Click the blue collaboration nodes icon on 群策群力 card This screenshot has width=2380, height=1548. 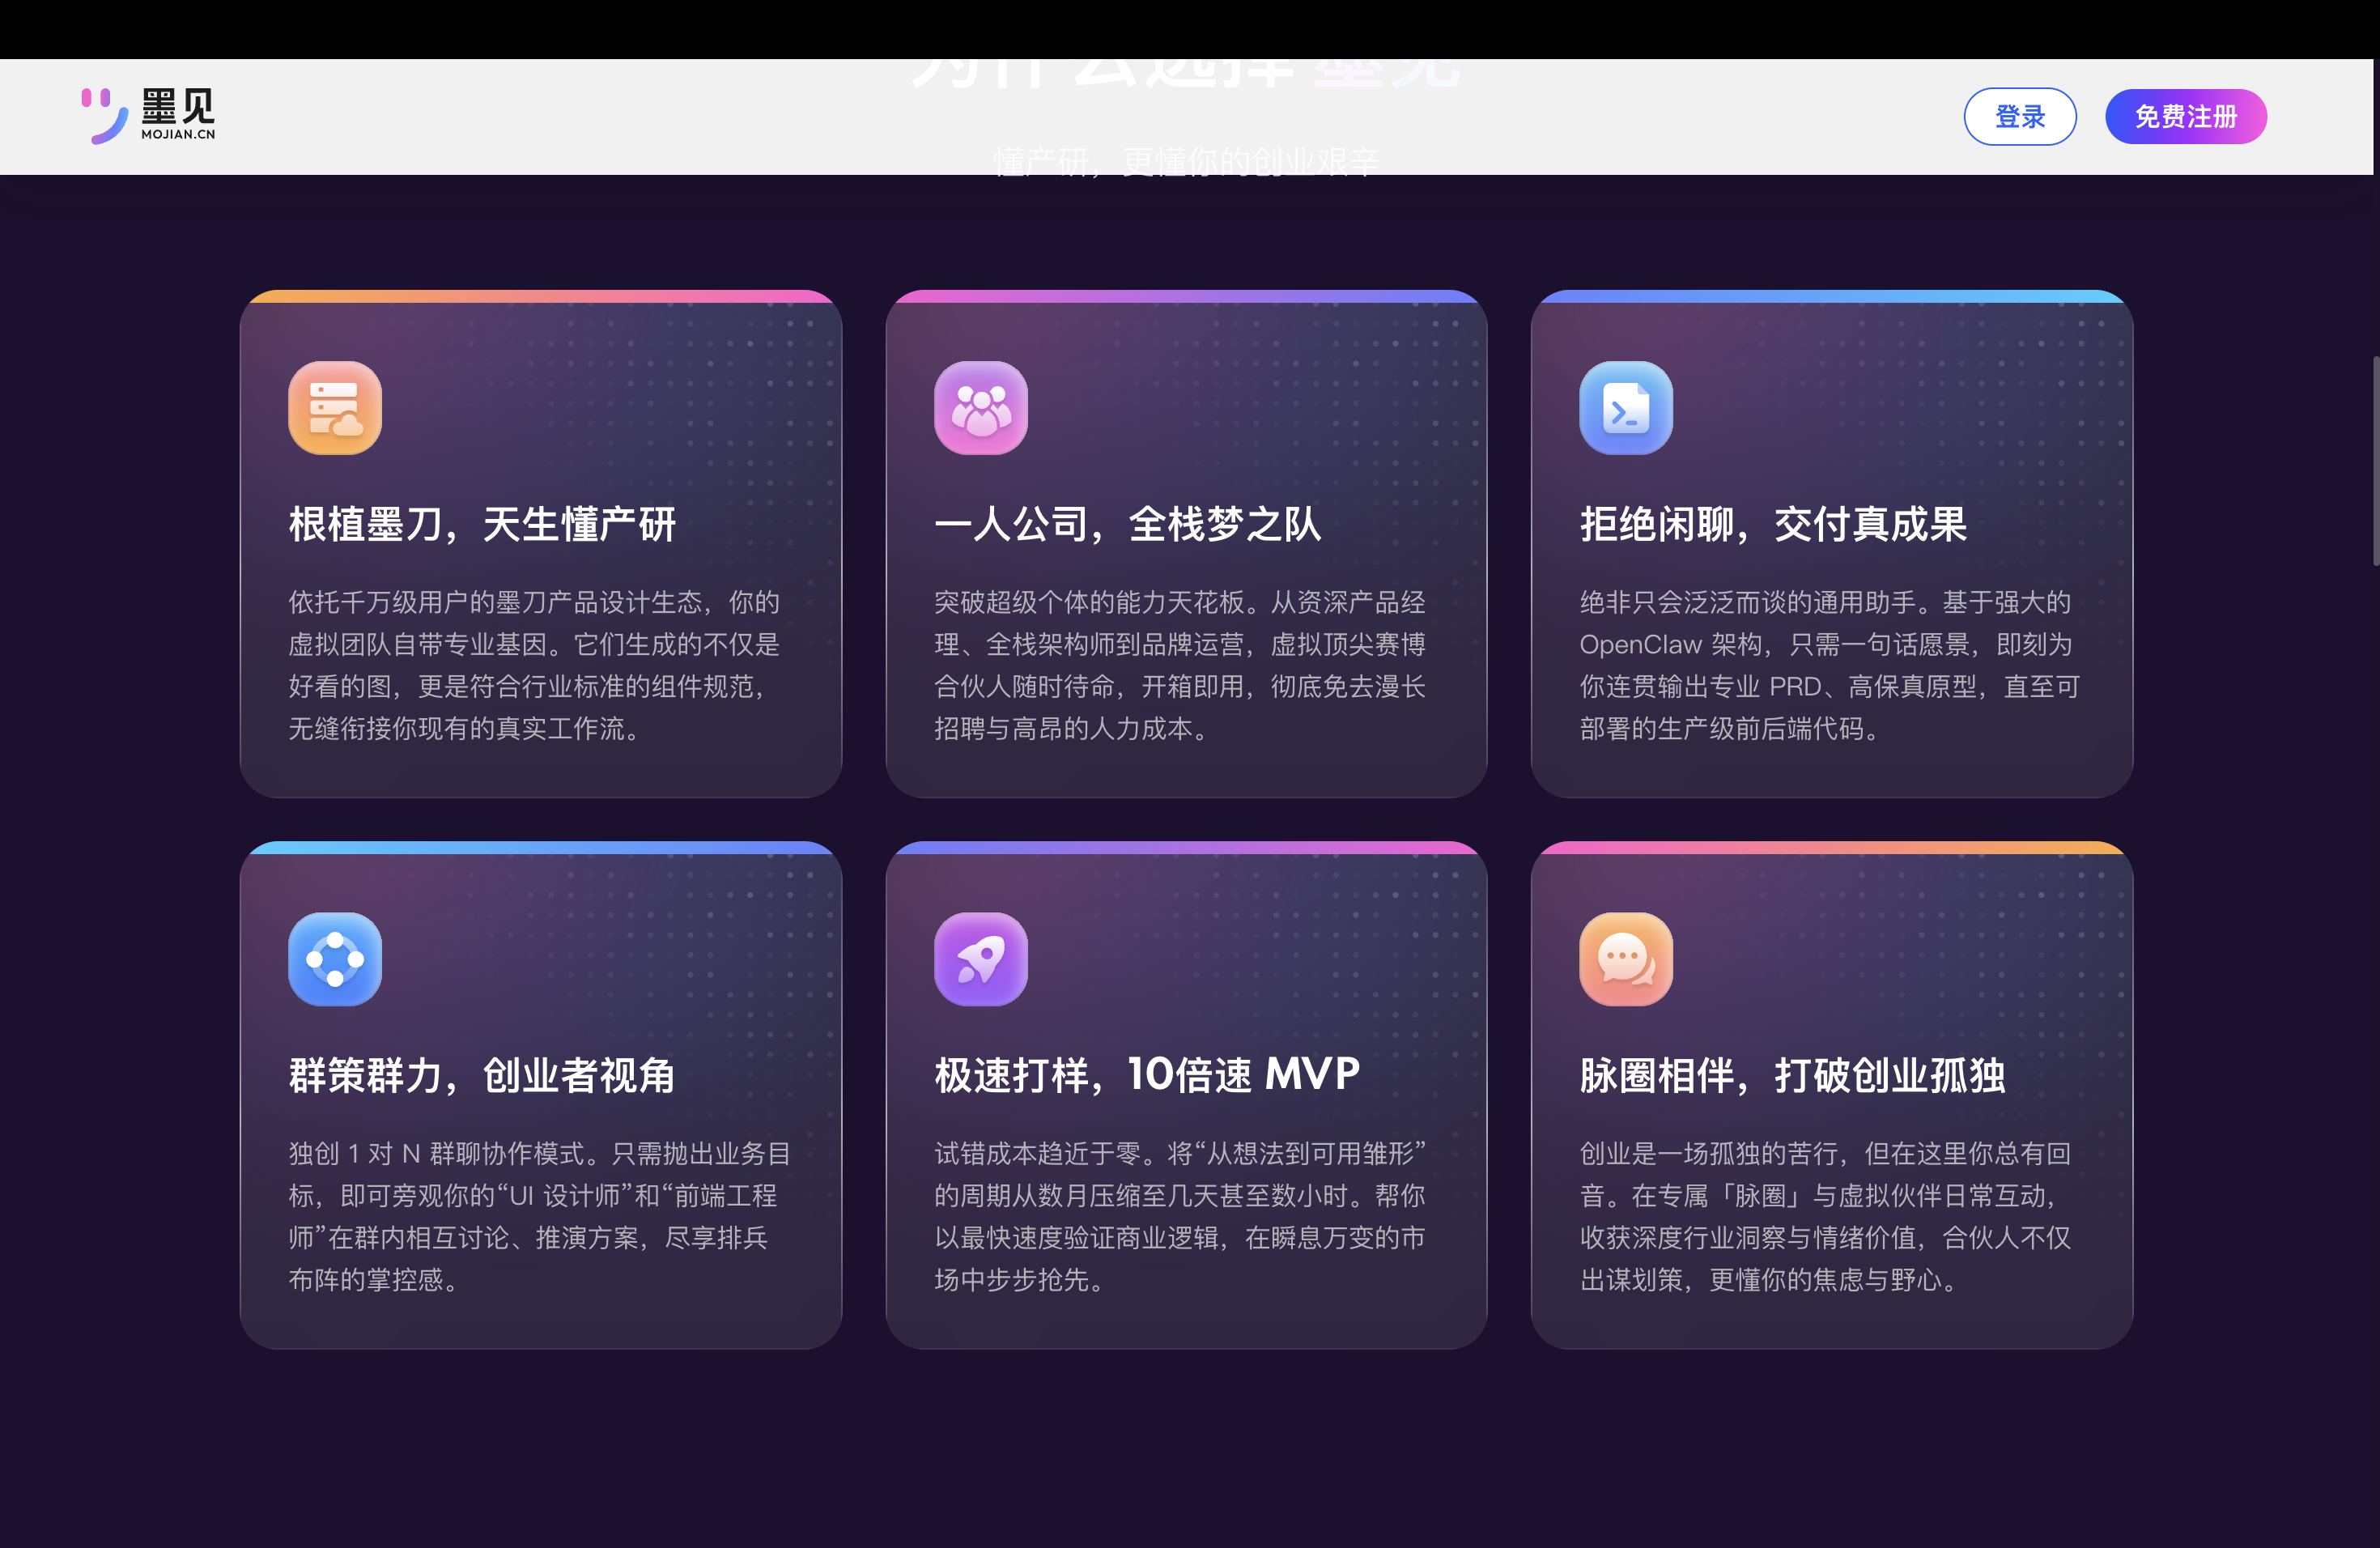tap(335, 959)
